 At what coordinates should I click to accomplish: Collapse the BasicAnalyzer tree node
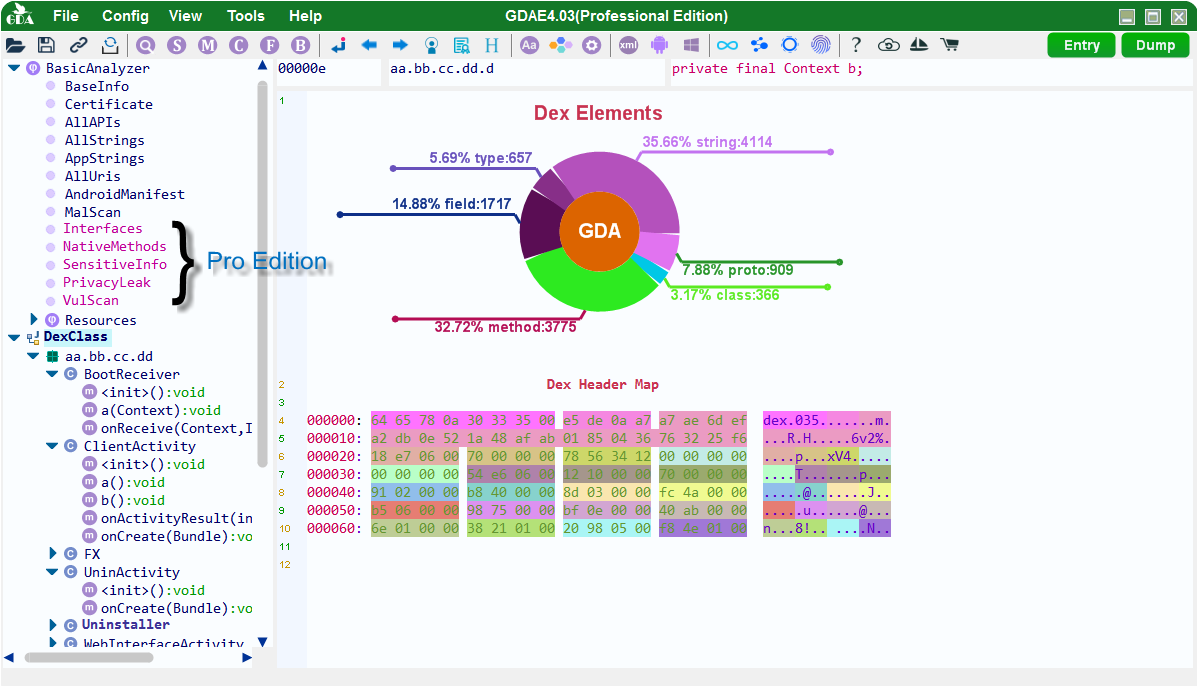tap(14, 68)
